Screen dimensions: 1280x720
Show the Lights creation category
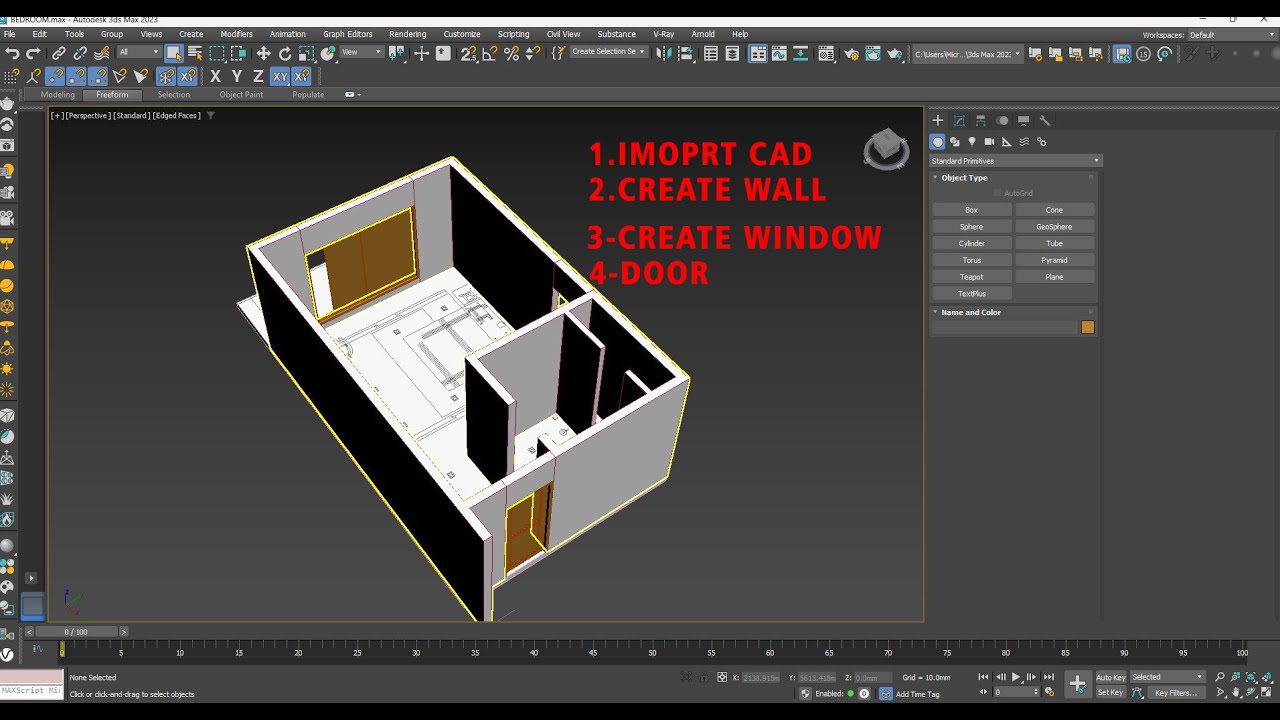pyautogui.click(x=972, y=142)
